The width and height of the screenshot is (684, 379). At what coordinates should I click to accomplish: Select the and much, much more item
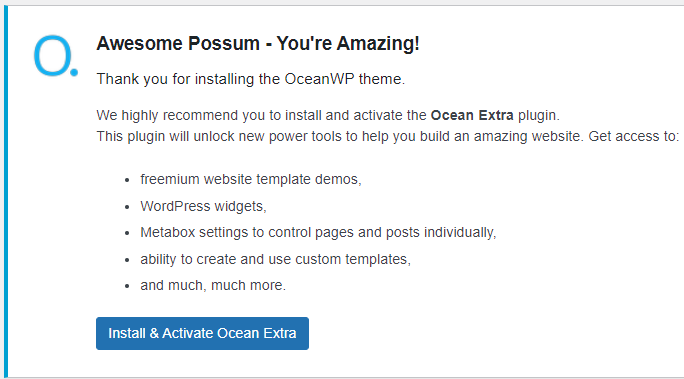(213, 285)
